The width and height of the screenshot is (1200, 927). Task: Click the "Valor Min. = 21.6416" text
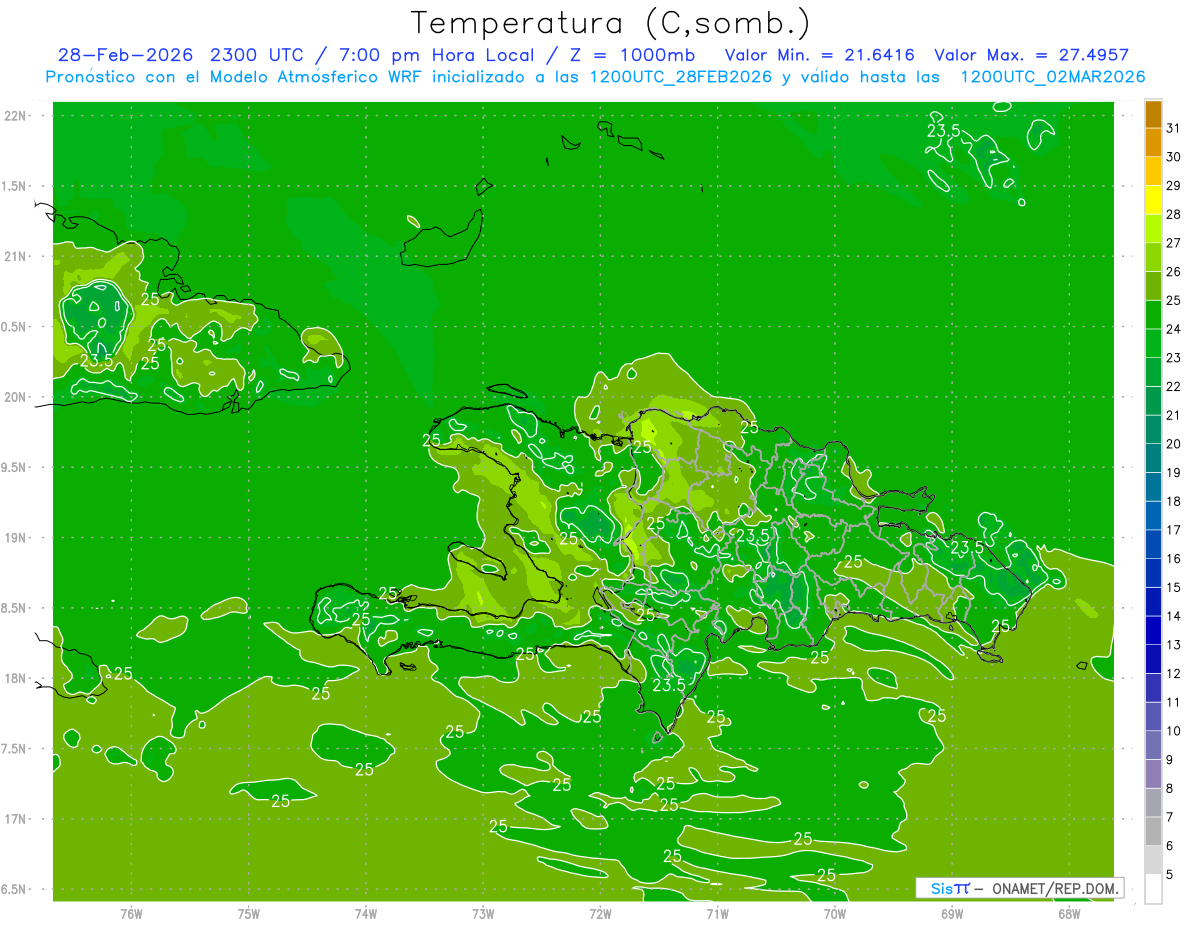click(819, 55)
